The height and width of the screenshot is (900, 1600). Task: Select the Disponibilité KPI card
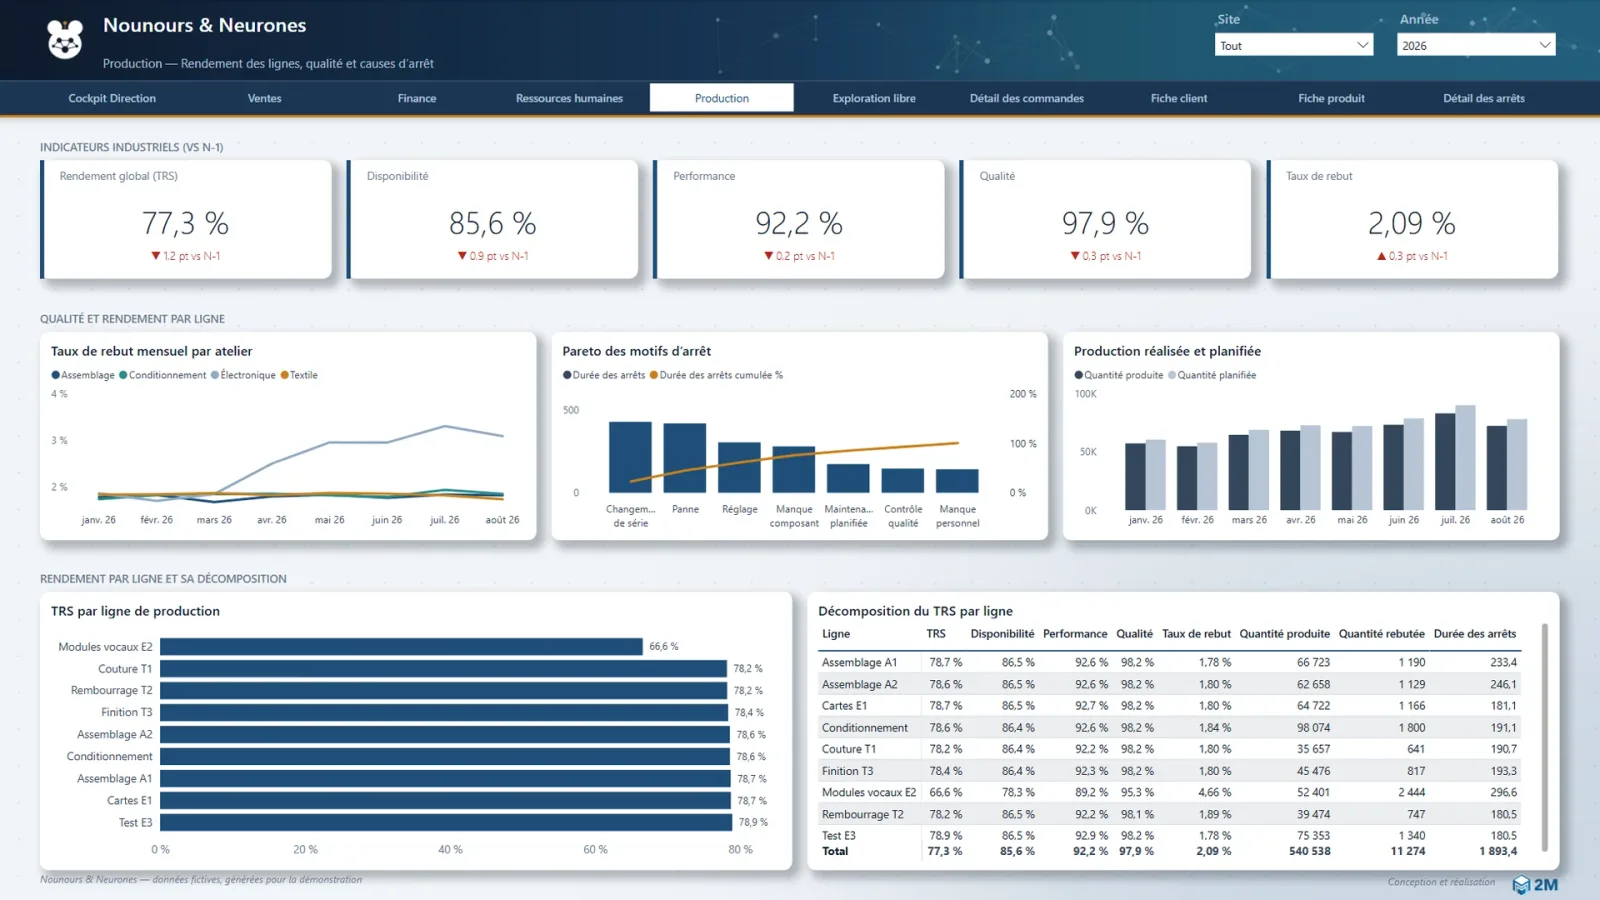[x=493, y=219]
